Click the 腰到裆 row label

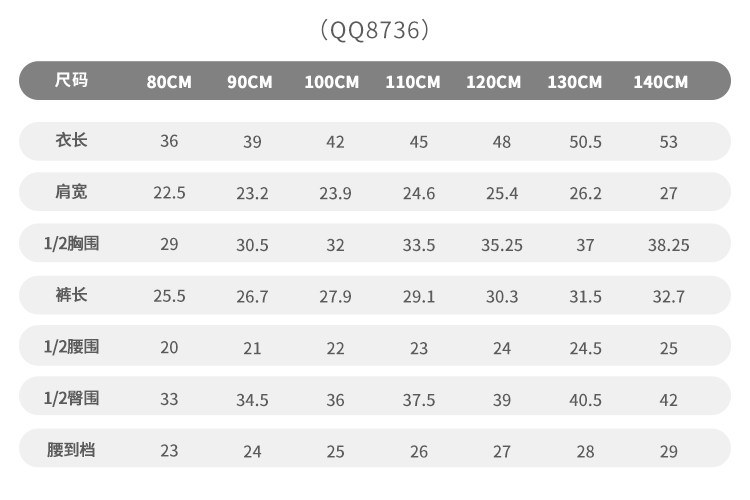pos(71,450)
